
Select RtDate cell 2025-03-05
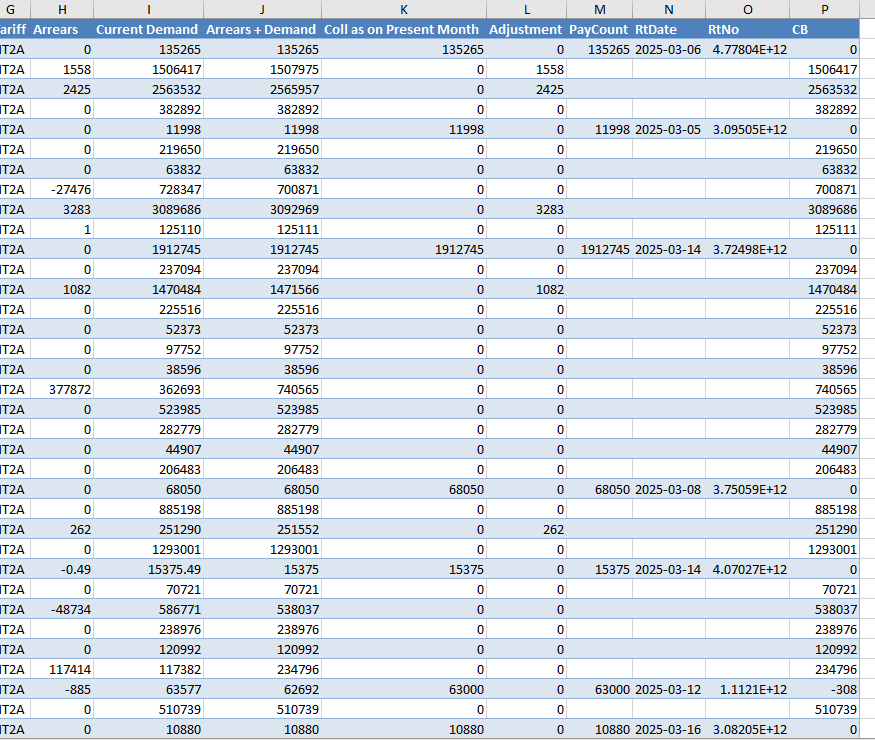(669, 129)
